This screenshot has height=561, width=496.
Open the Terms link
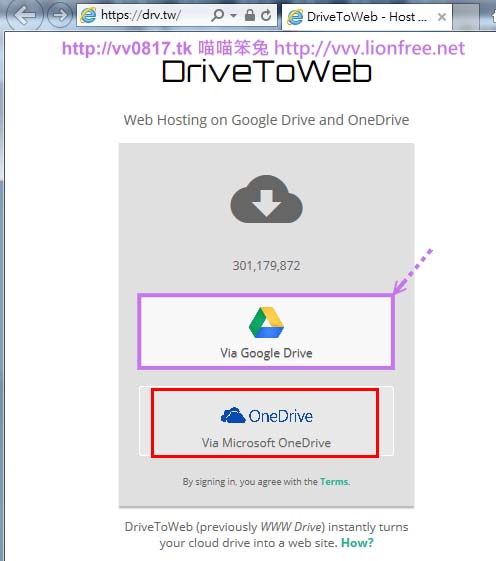pyautogui.click(x=334, y=482)
